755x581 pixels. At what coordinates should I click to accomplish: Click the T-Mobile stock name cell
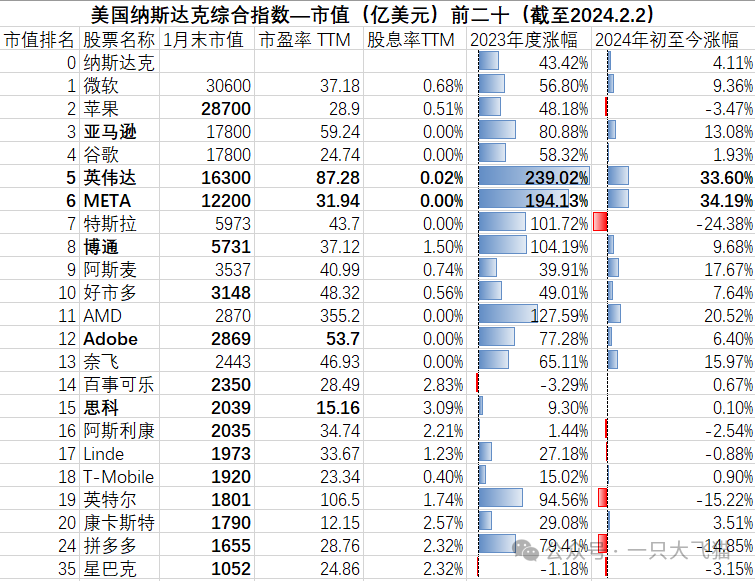click(118, 477)
